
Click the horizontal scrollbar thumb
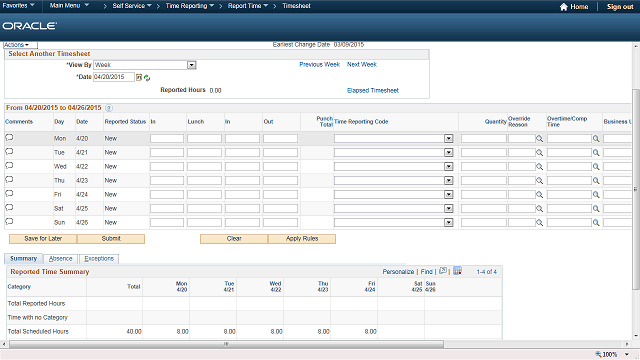[x=226, y=344]
